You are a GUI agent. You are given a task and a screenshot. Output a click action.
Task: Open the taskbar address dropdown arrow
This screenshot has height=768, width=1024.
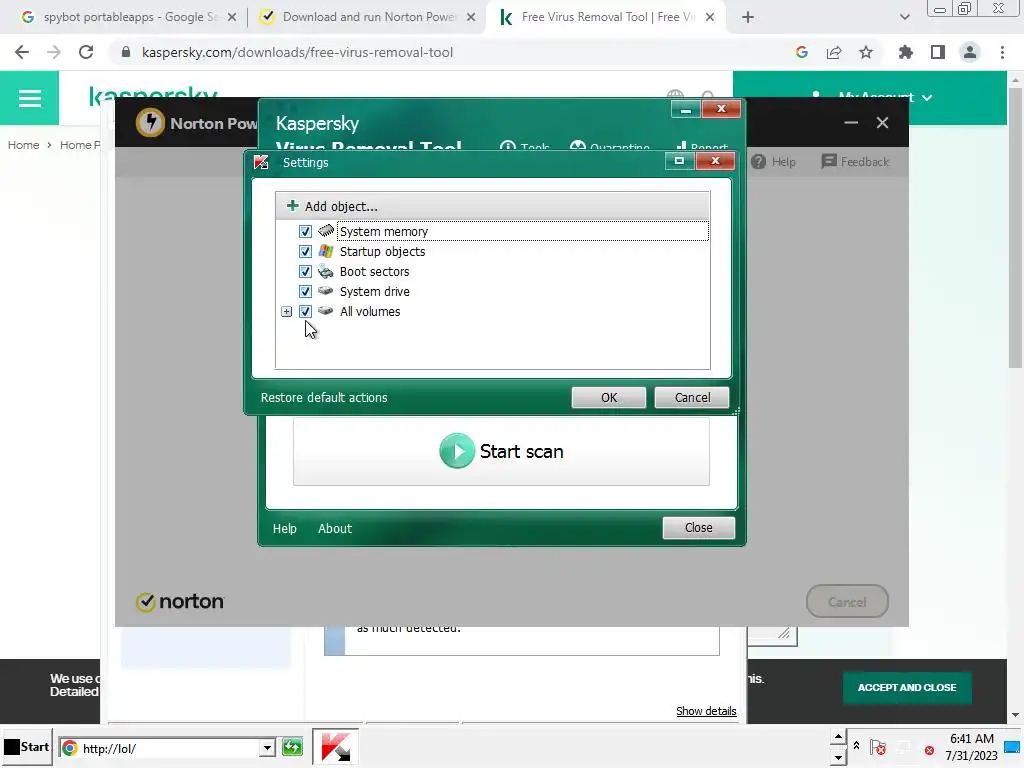click(267, 748)
